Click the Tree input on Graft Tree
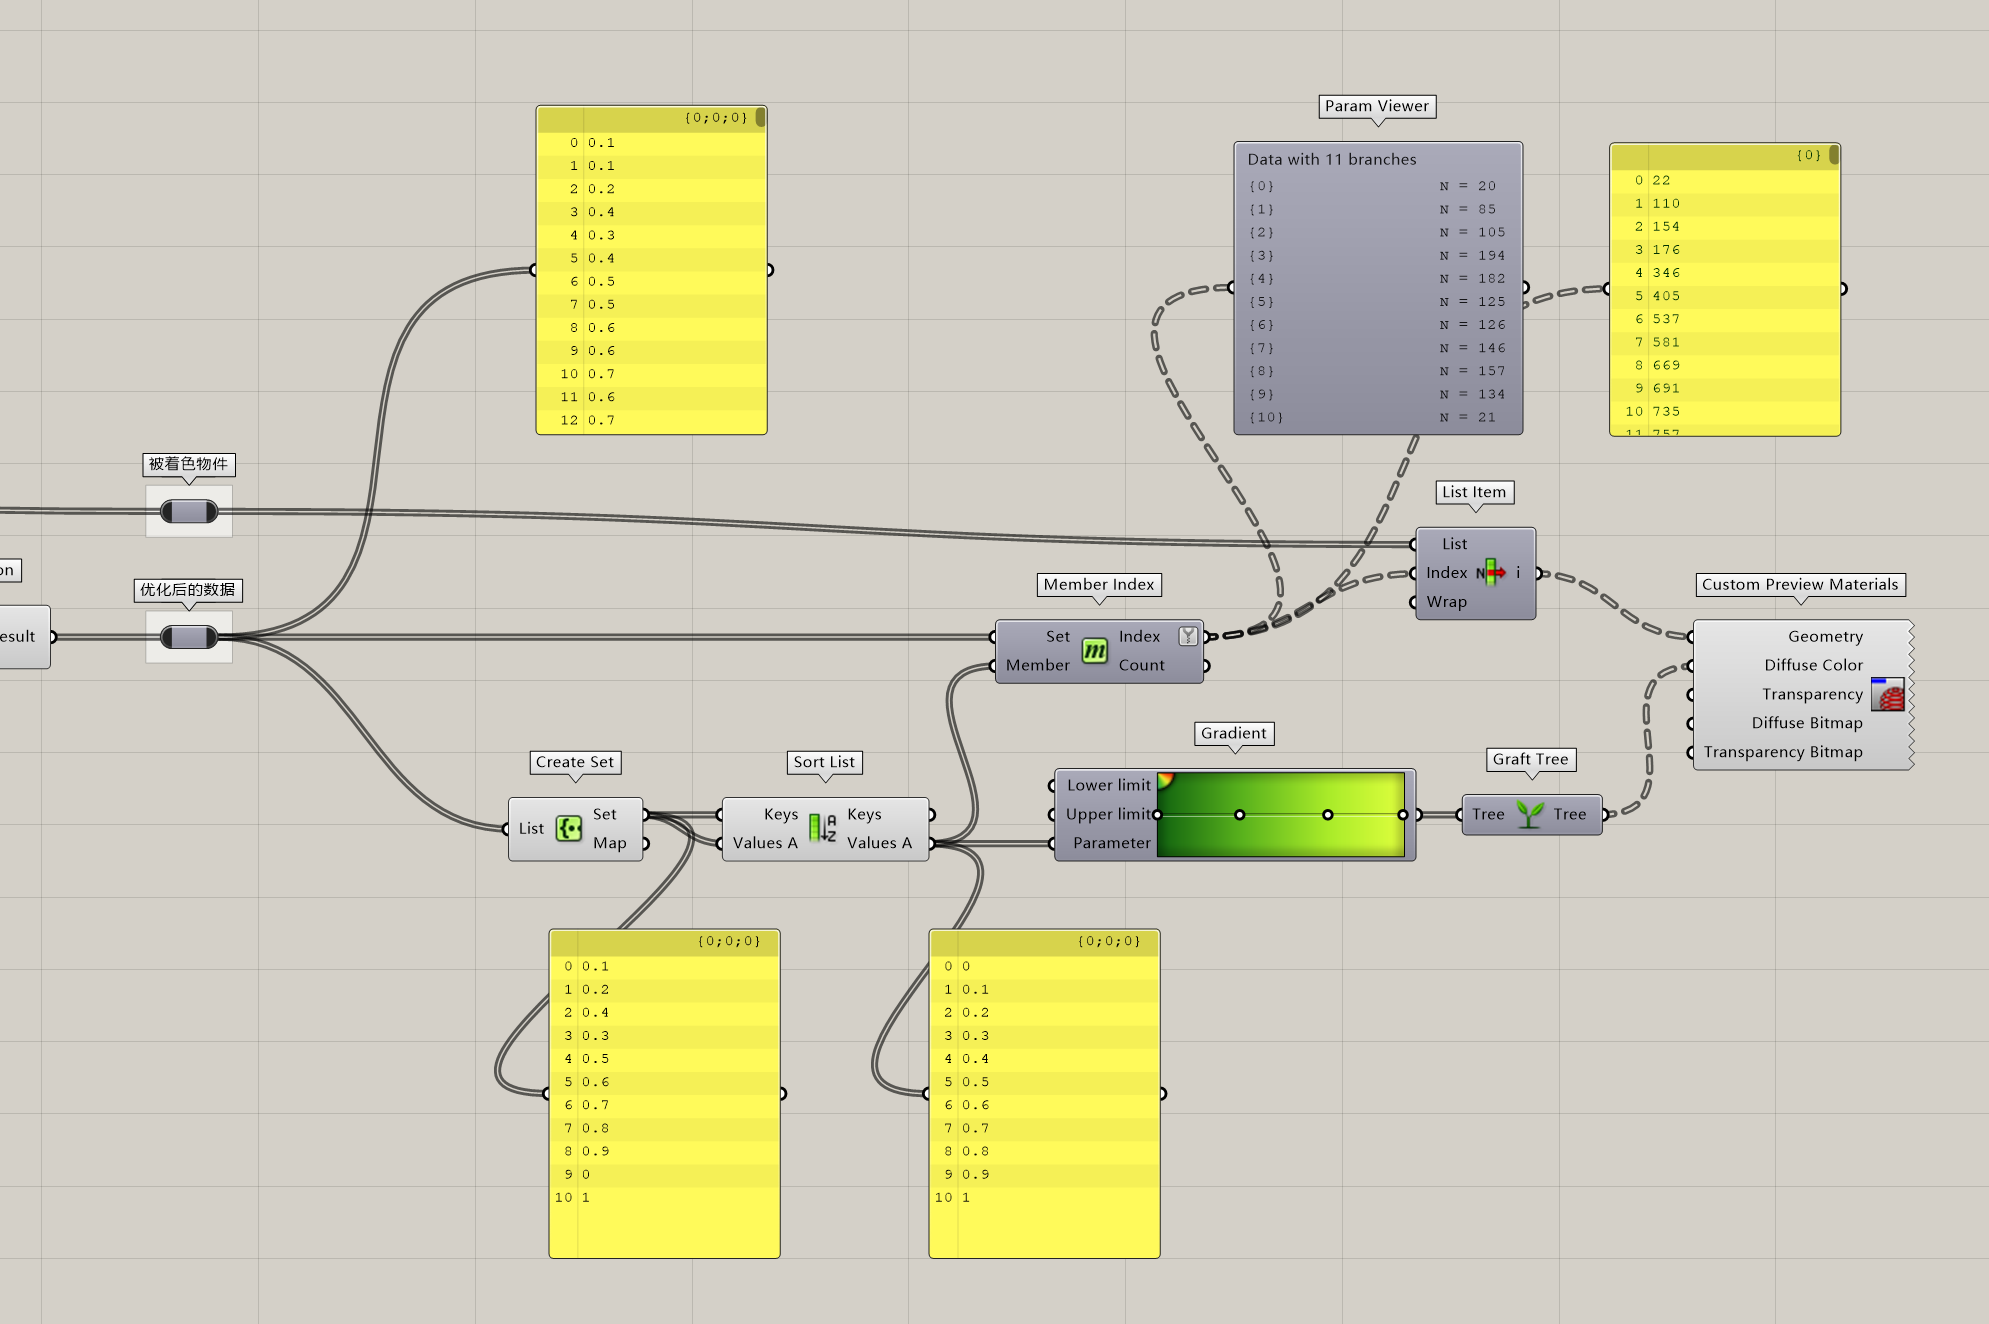This screenshot has height=1324, width=1989. click(1488, 814)
